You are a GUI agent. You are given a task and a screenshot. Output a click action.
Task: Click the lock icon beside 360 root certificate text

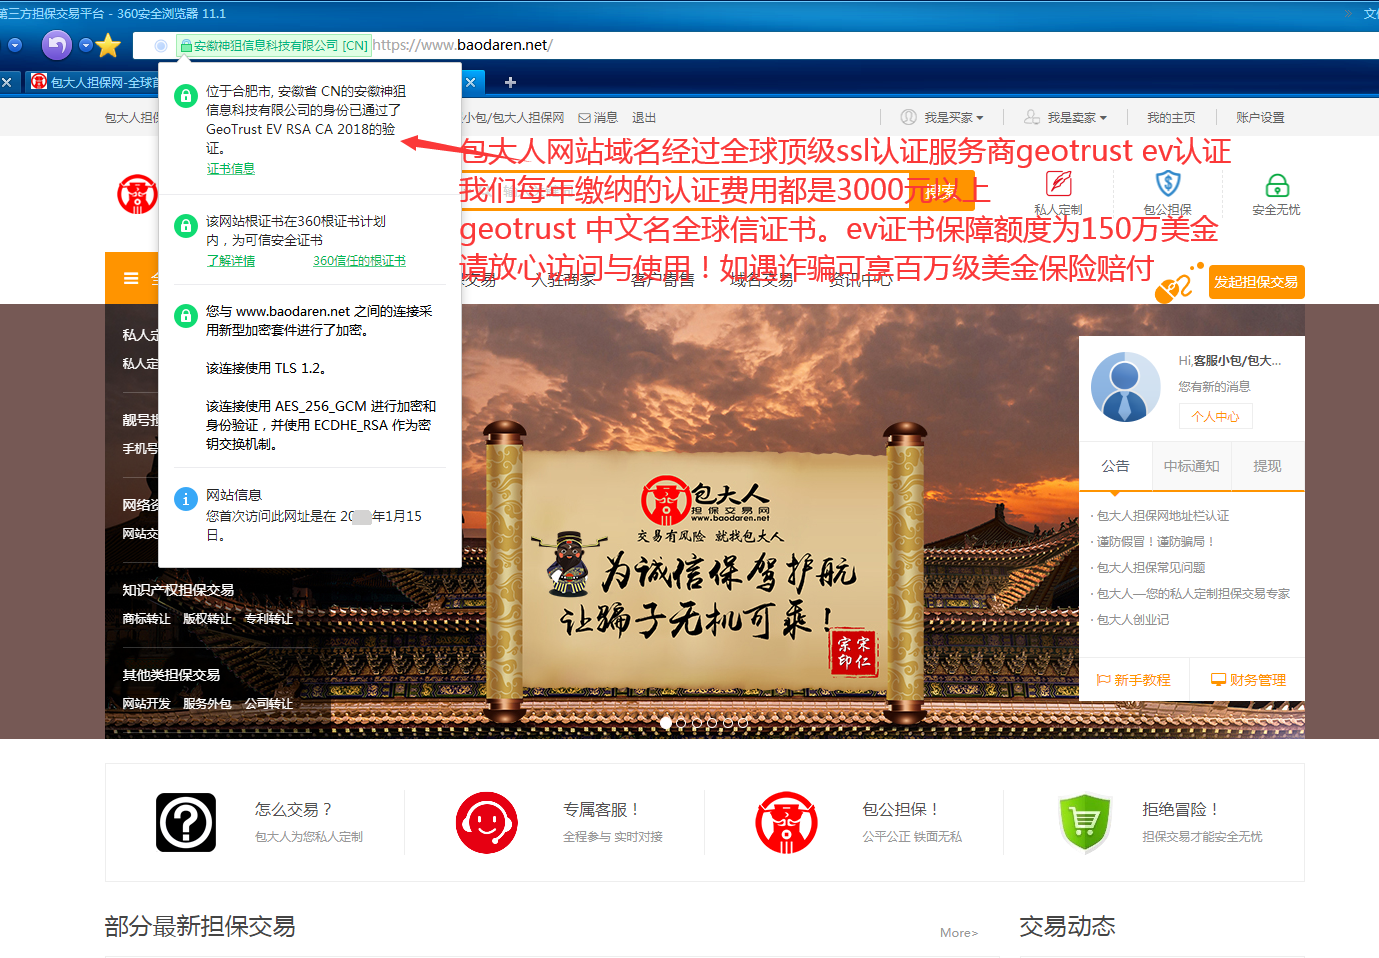(185, 226)
